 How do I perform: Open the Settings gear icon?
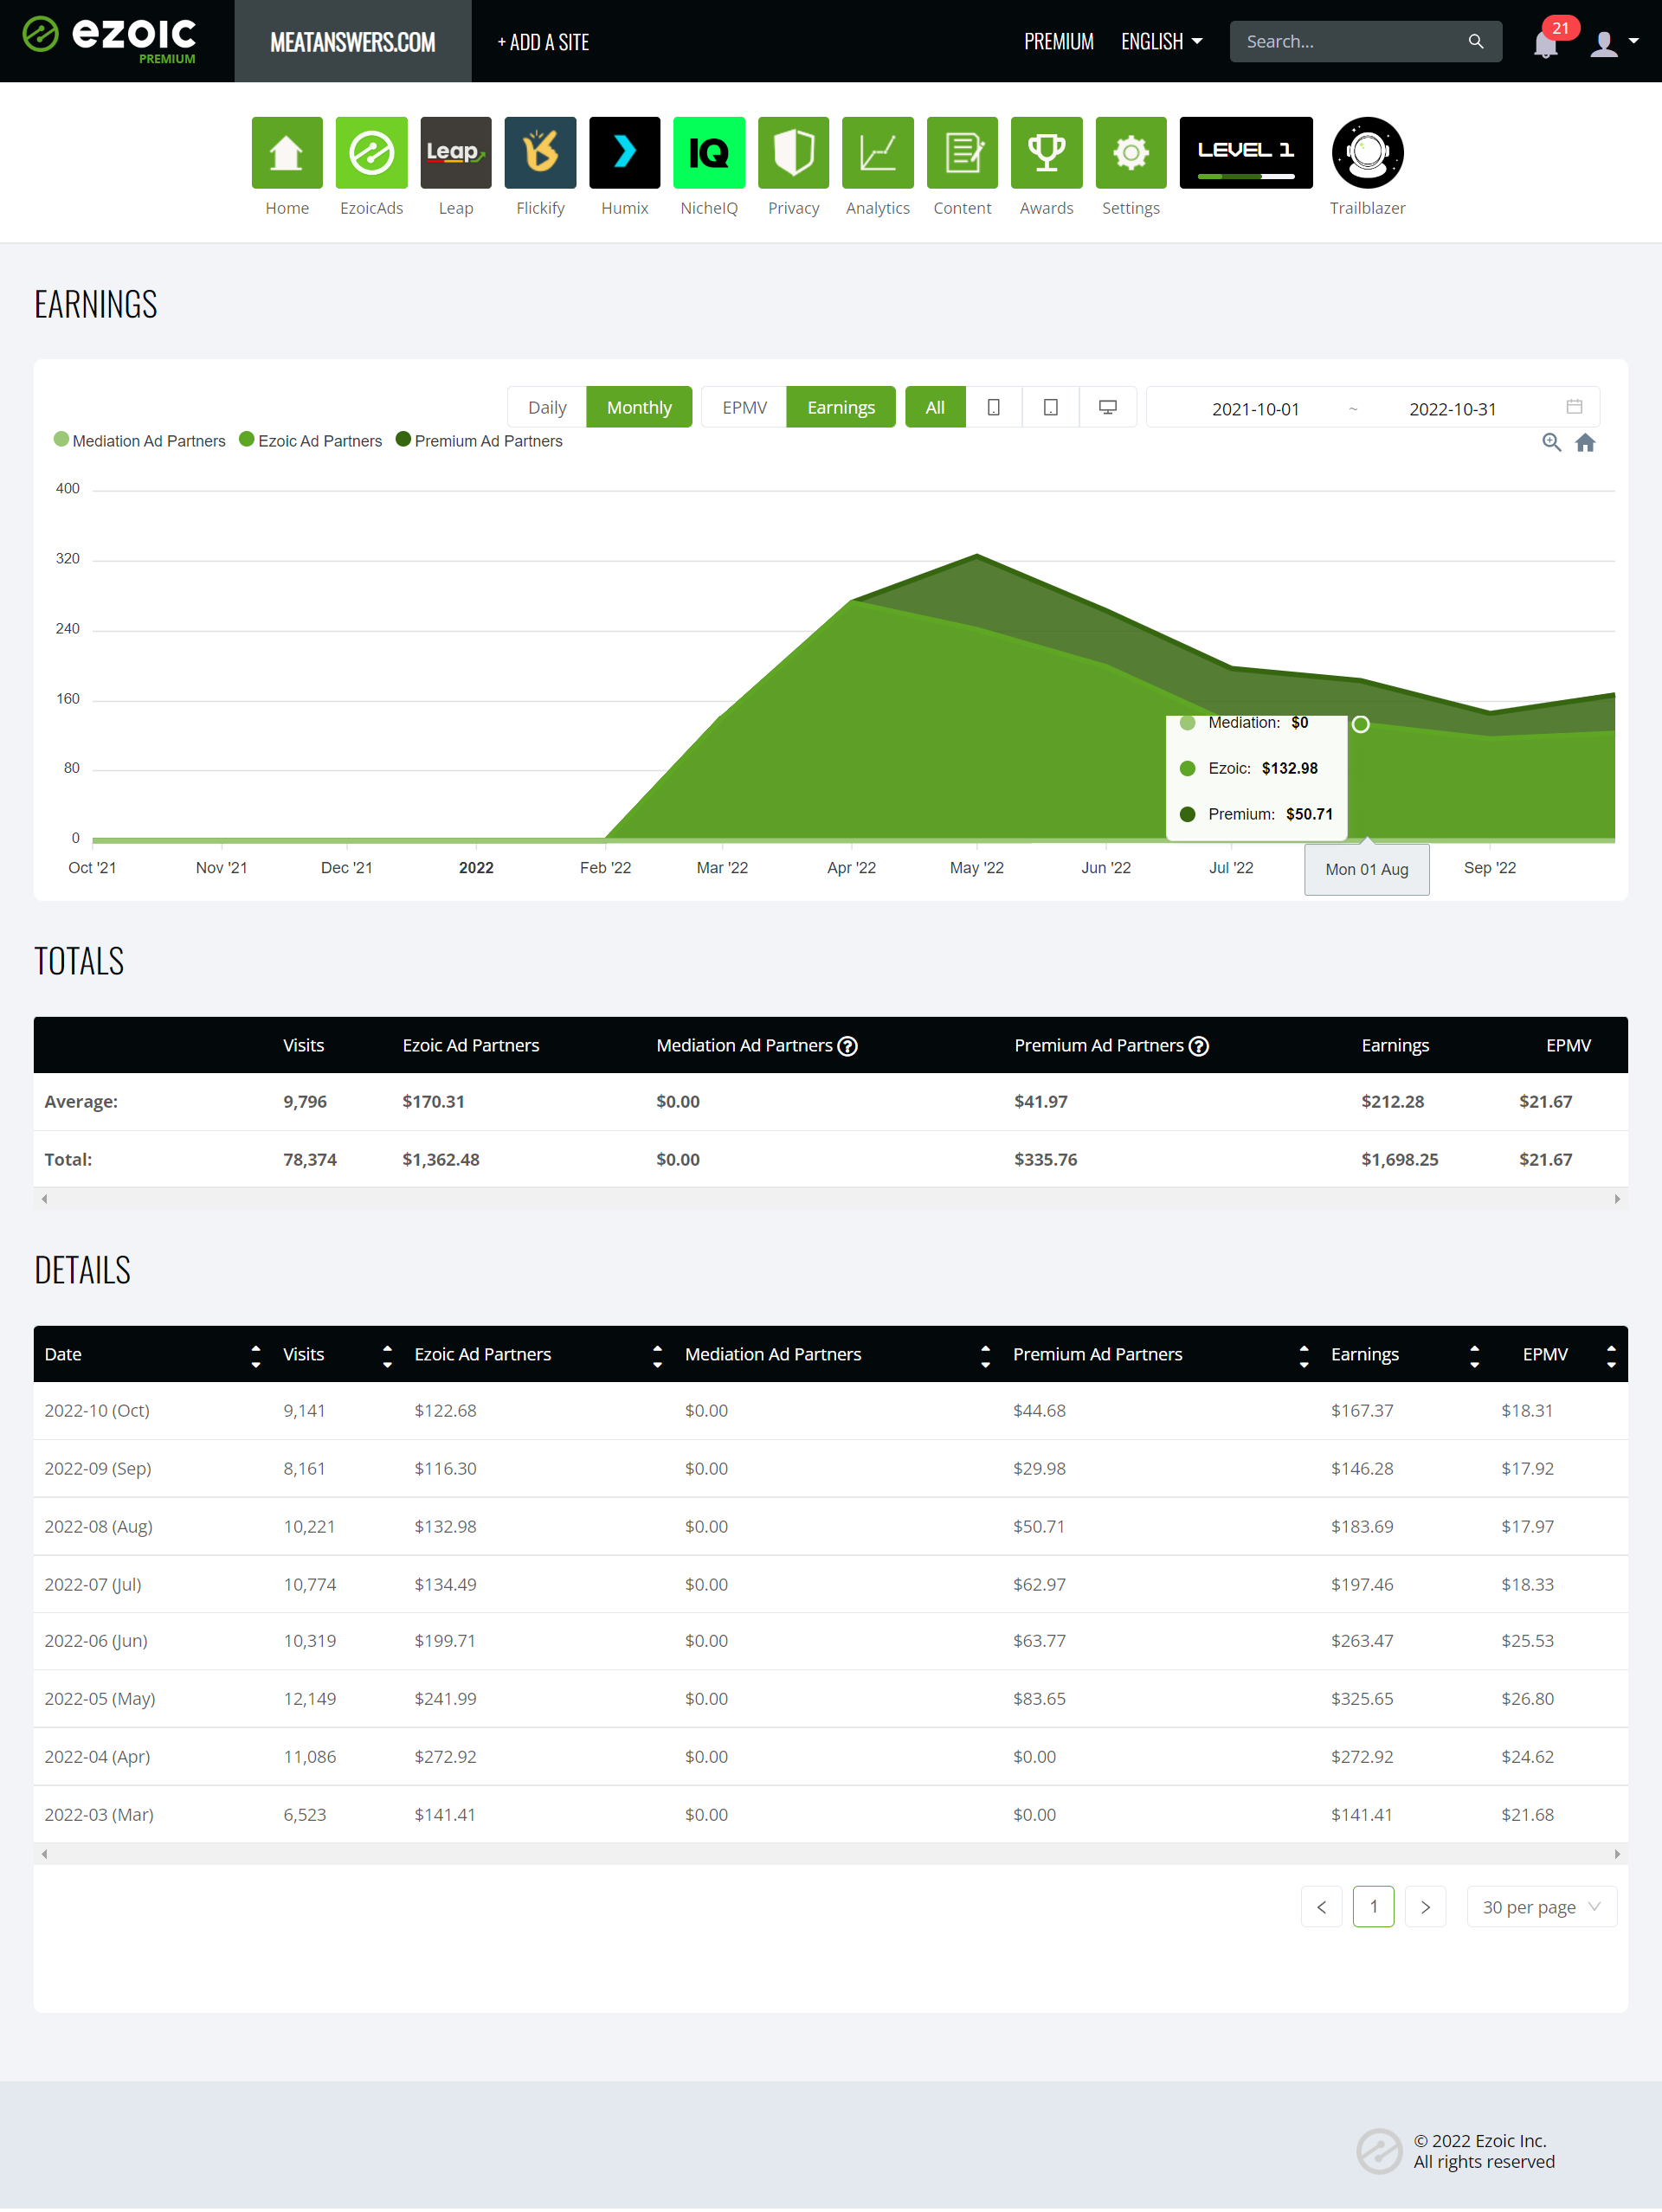1131,153
